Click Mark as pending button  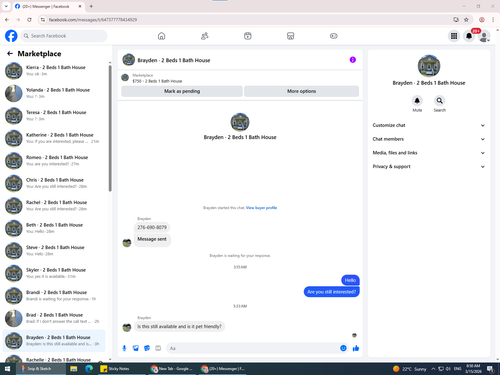(182, 91)
